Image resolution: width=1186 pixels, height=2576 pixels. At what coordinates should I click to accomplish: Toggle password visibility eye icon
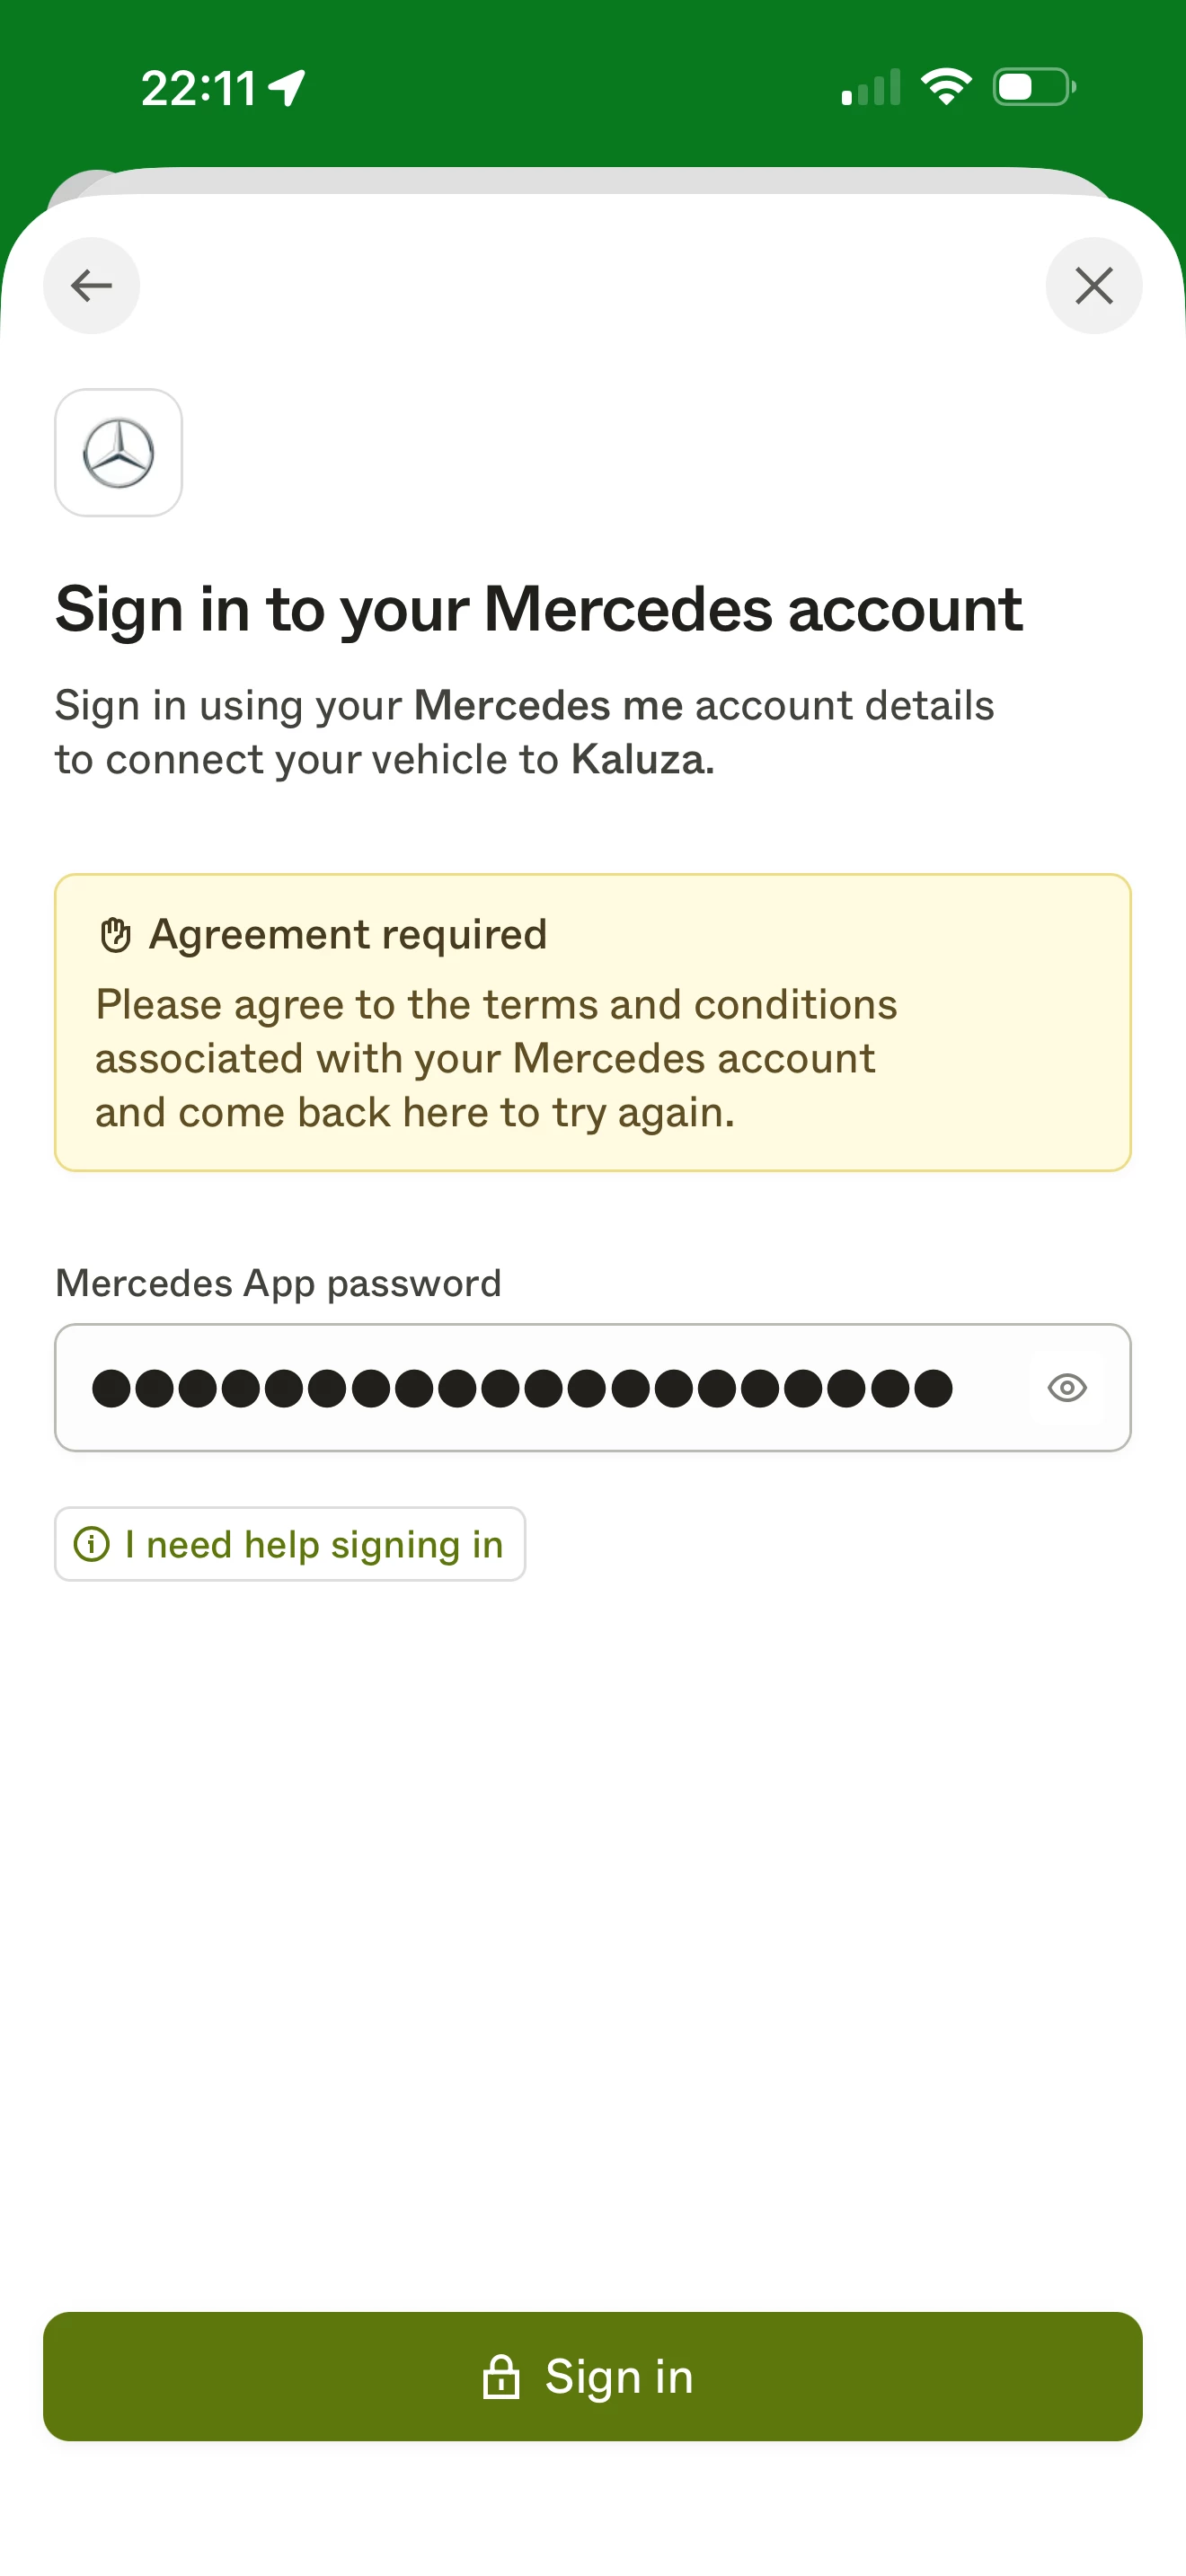(1066, 1388)
